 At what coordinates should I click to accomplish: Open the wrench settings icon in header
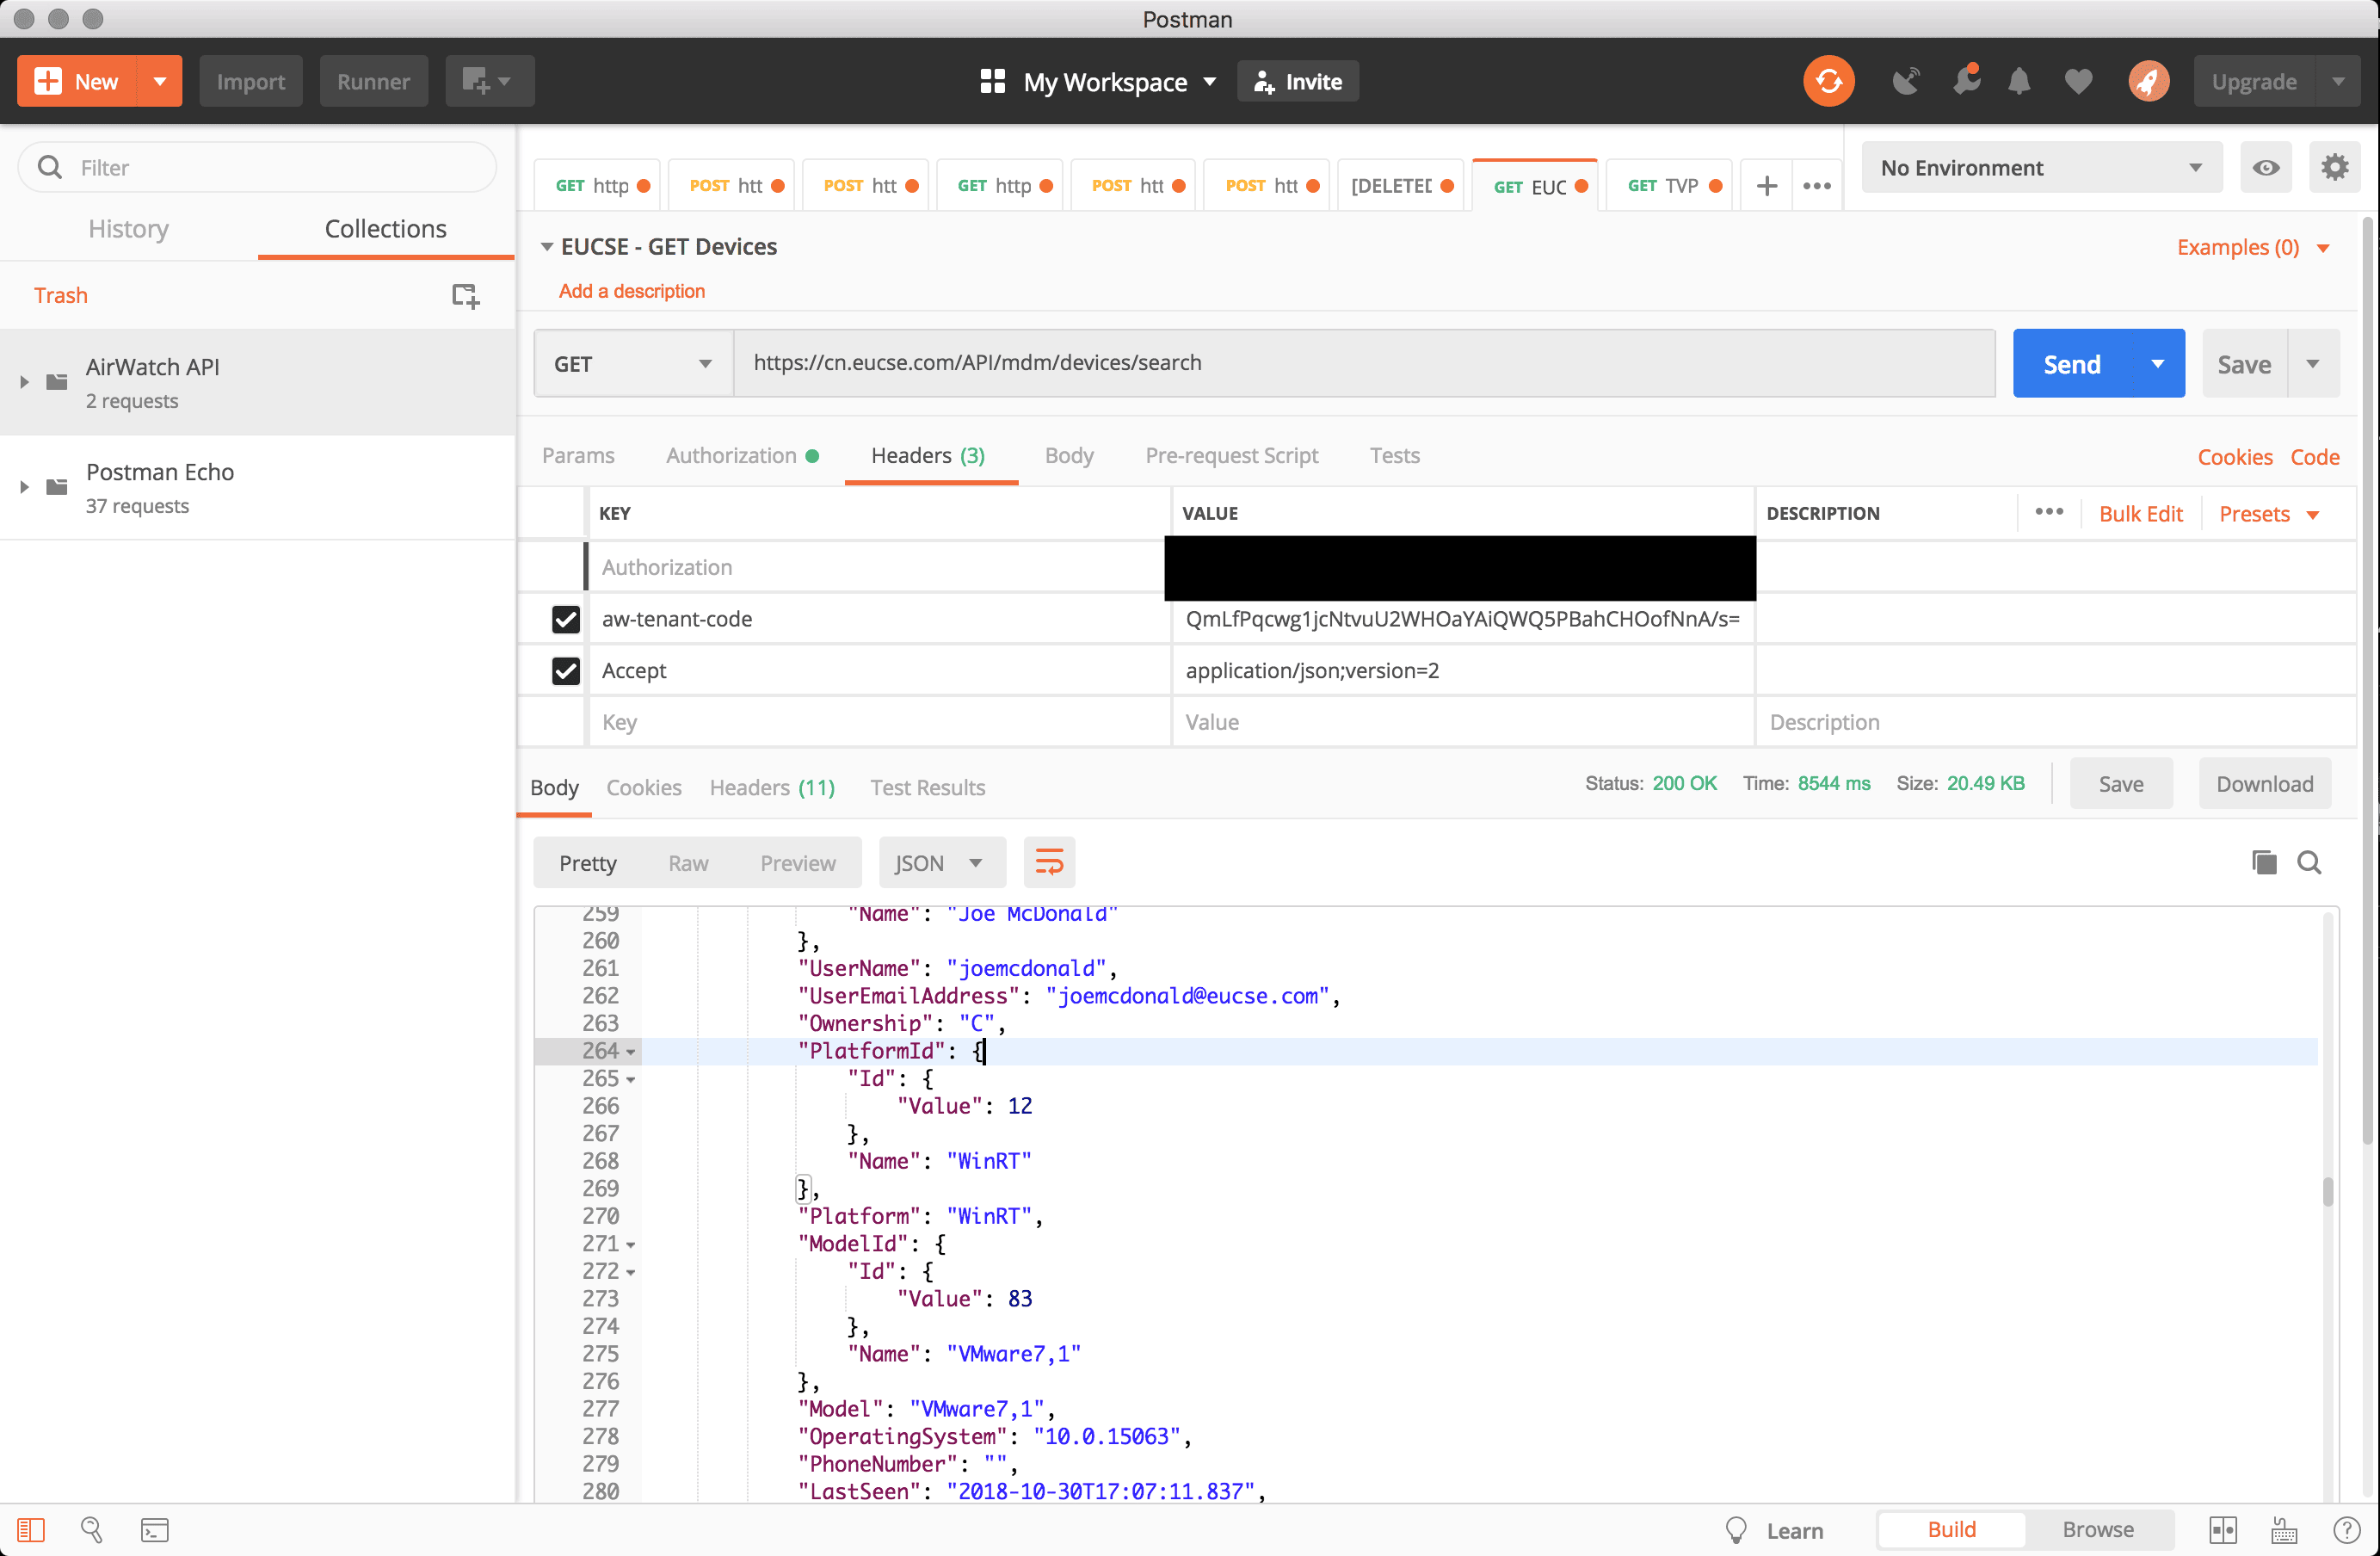[1966, 79]
